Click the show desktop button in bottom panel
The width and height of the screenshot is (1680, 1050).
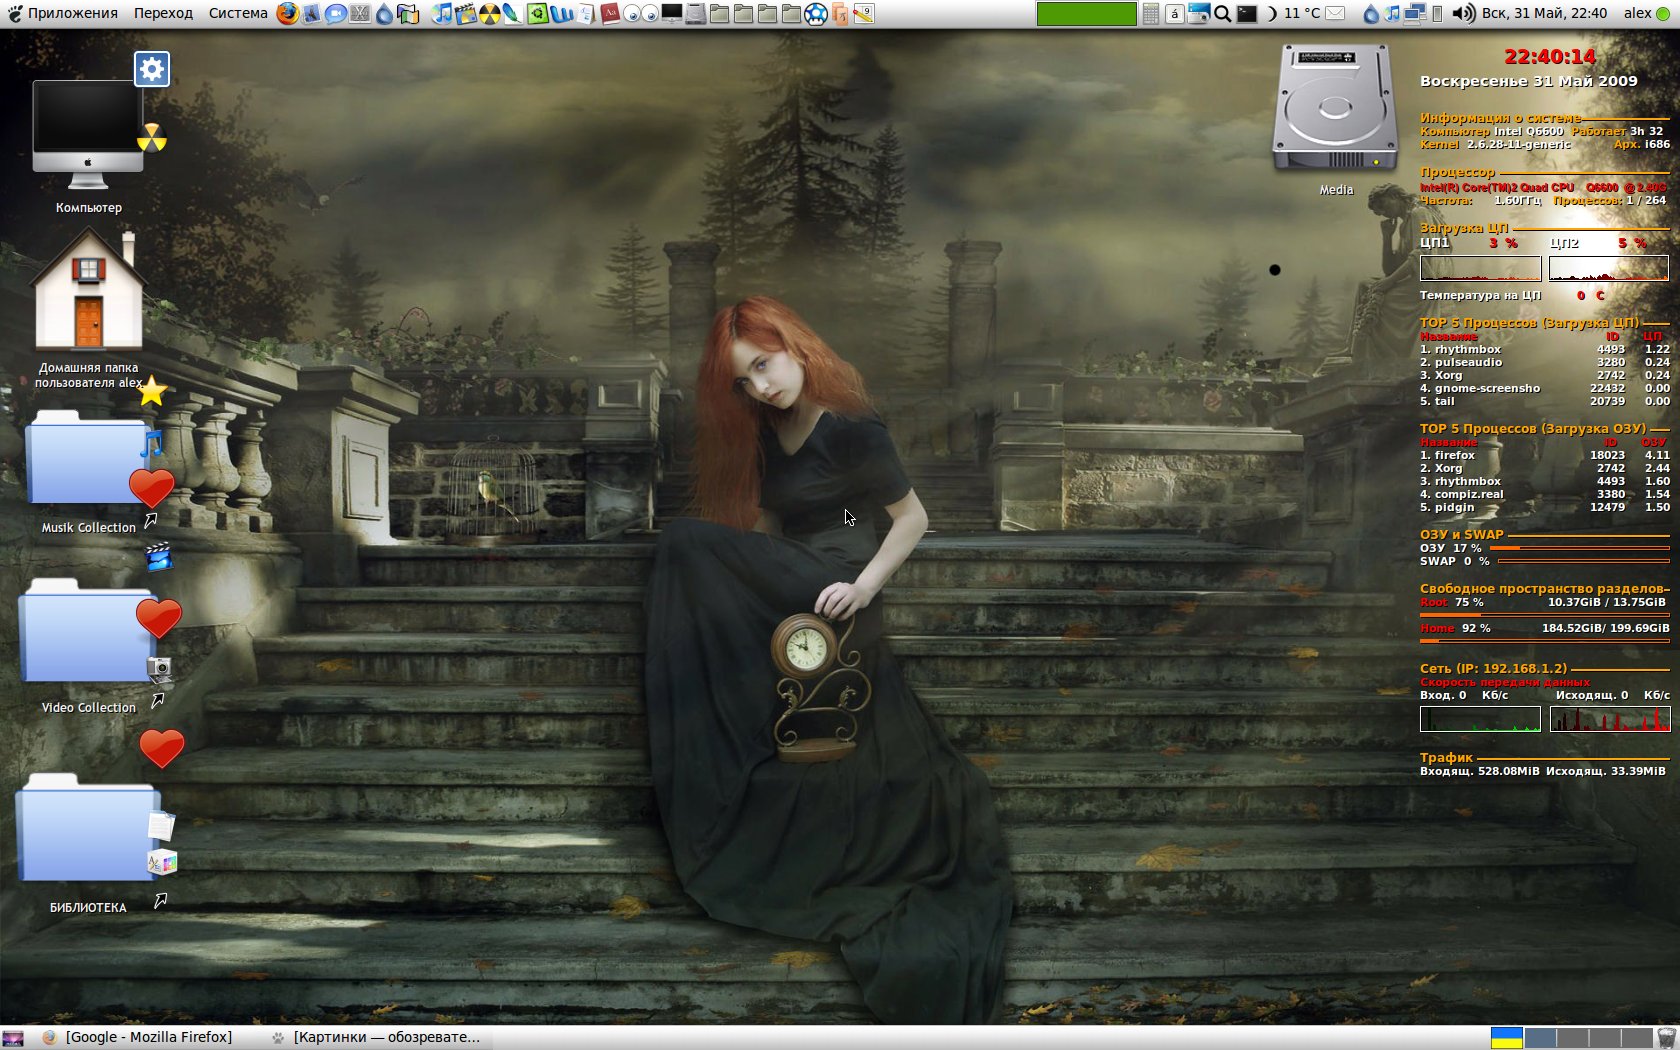click(13, 1038)
